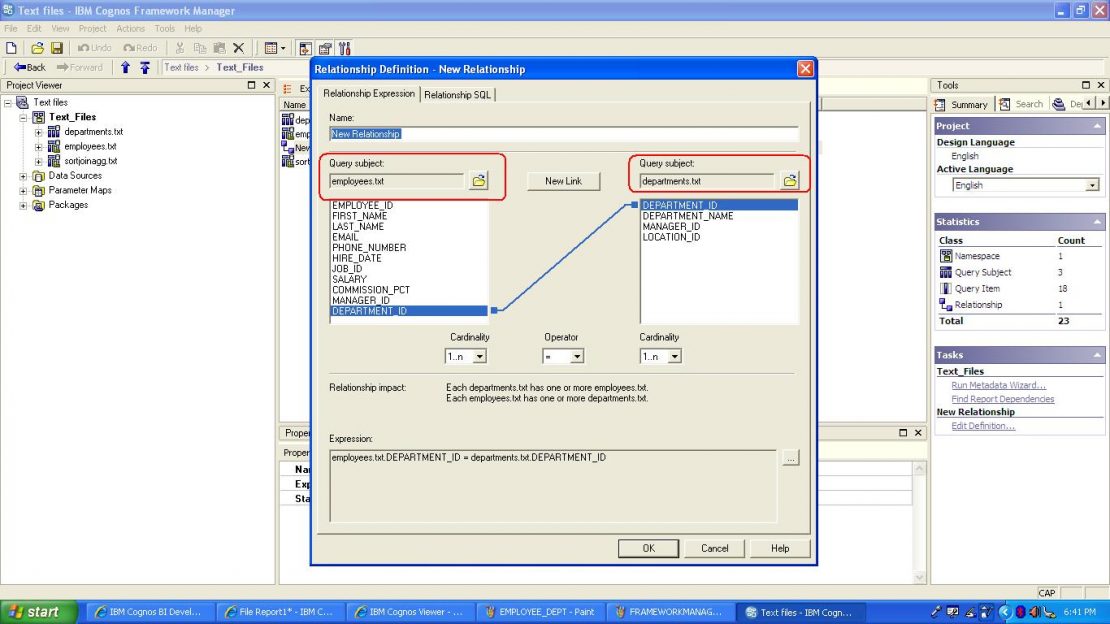The width and height of the screenshot is (1110, 624).
Task: Click the New project toolbar icon
Action: [11, 48]
